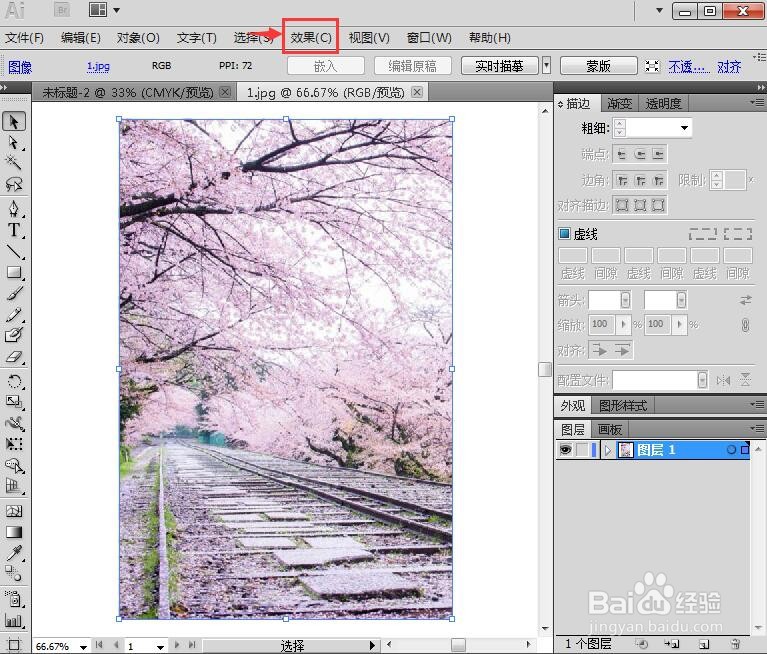767x654 pixels.
Task: Open the 窗口(W) menu
Action: tap(429, 37)
